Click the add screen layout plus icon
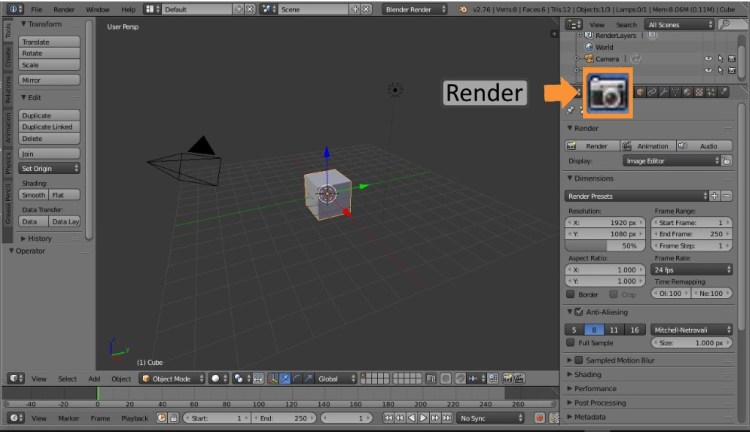This screenshot has width=750, height=432. click(x=239, y=9)
